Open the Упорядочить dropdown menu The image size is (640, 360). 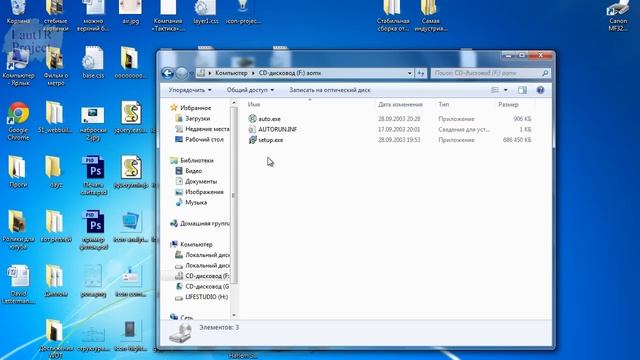pyautogui.click(x=190, y=90)
